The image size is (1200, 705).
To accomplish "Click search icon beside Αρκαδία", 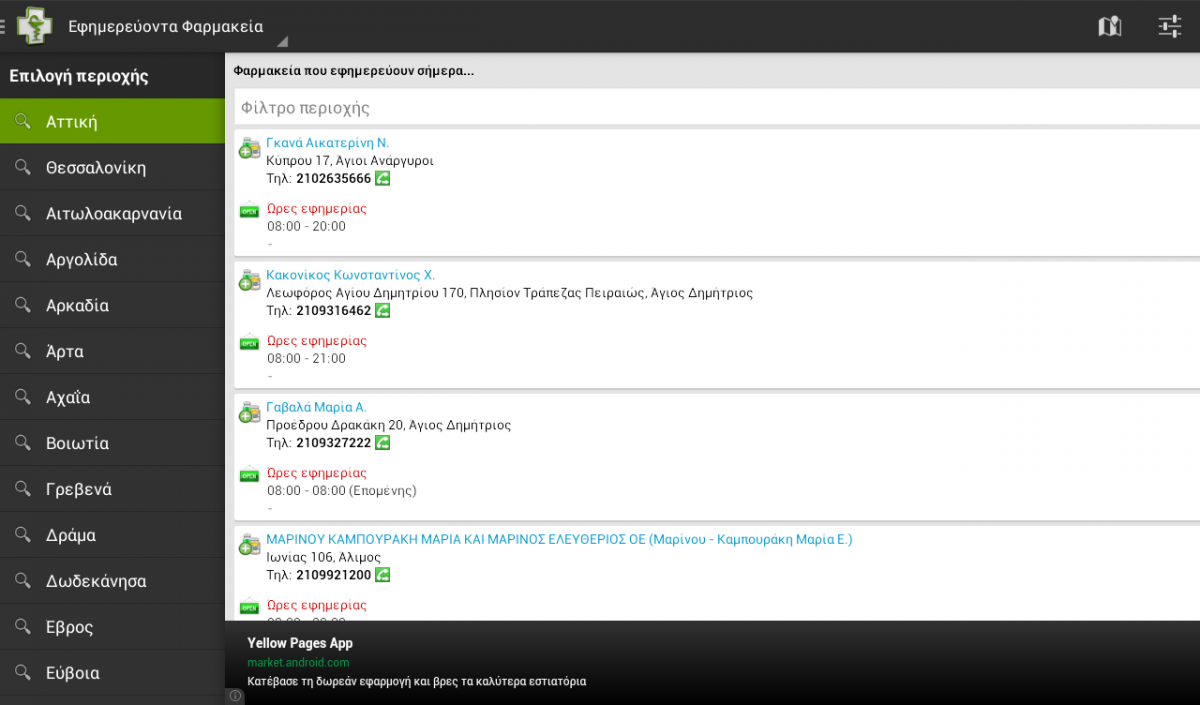I will click(23, 305).
